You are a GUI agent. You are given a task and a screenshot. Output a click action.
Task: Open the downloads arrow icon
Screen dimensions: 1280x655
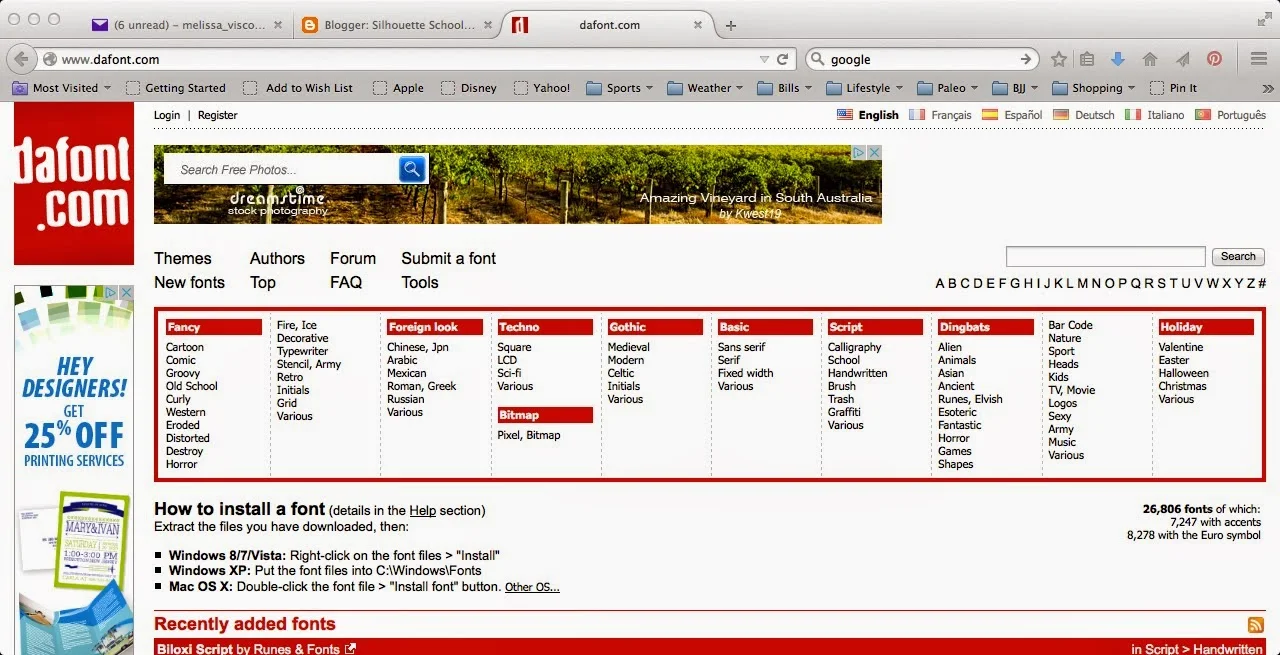pyautogui.click(x=1118, y=59)
